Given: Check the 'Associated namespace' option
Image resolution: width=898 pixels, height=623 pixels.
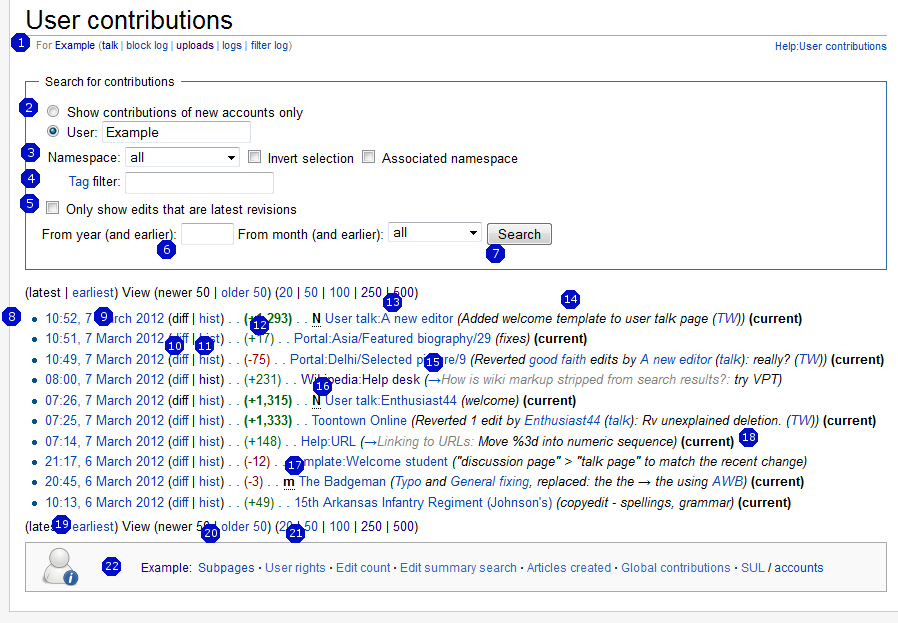Looking at the screenshot, I should tap(368, 157).
